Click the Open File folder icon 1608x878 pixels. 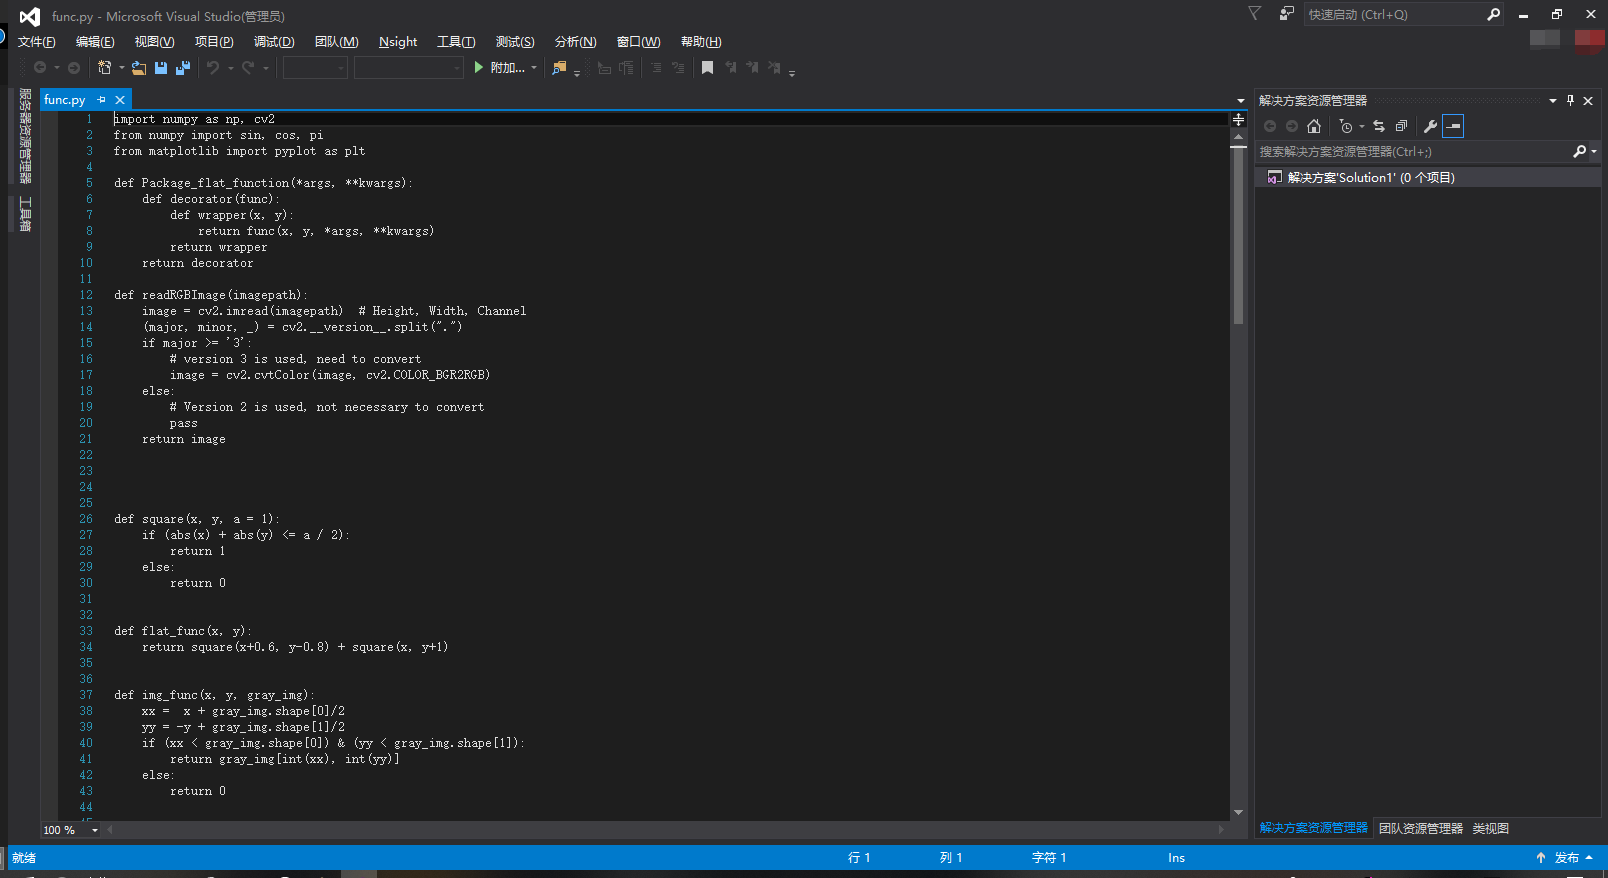[x=139, y=68]
